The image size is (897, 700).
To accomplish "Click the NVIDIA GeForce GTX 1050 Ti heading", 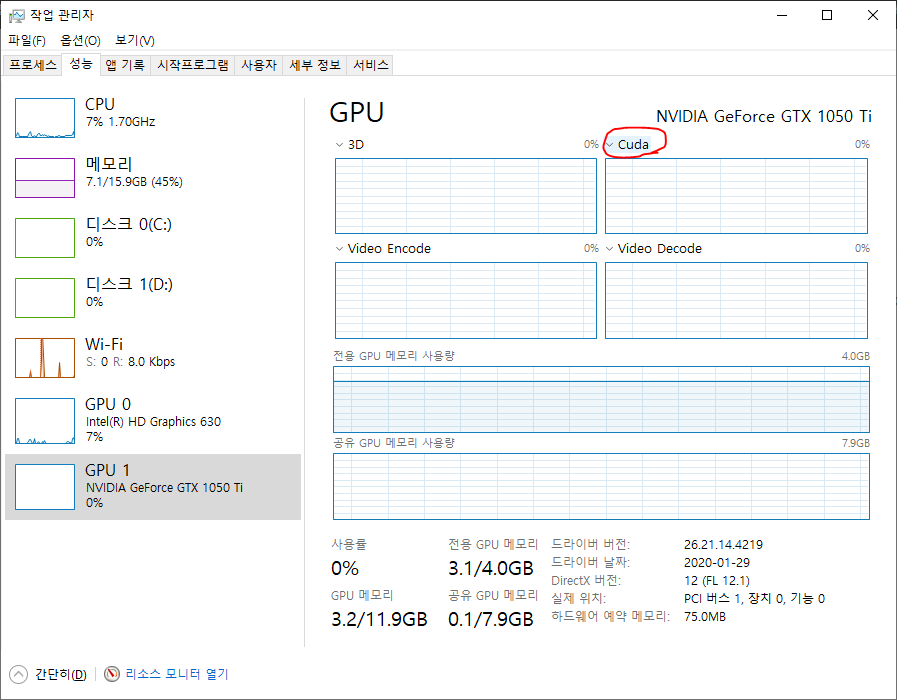I will point(764,117).
